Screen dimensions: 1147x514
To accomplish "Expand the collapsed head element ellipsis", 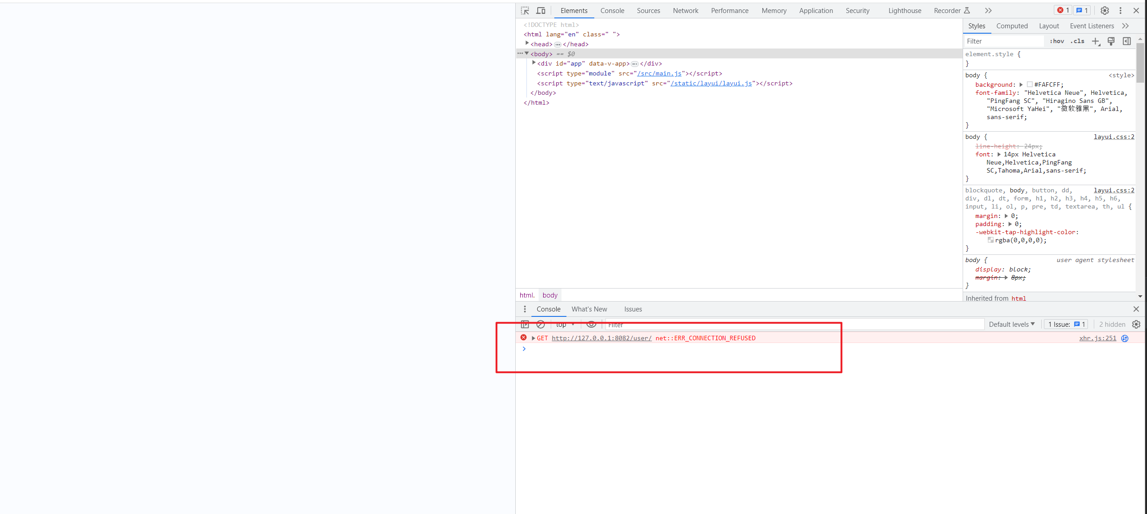I will tap(557, 44).
